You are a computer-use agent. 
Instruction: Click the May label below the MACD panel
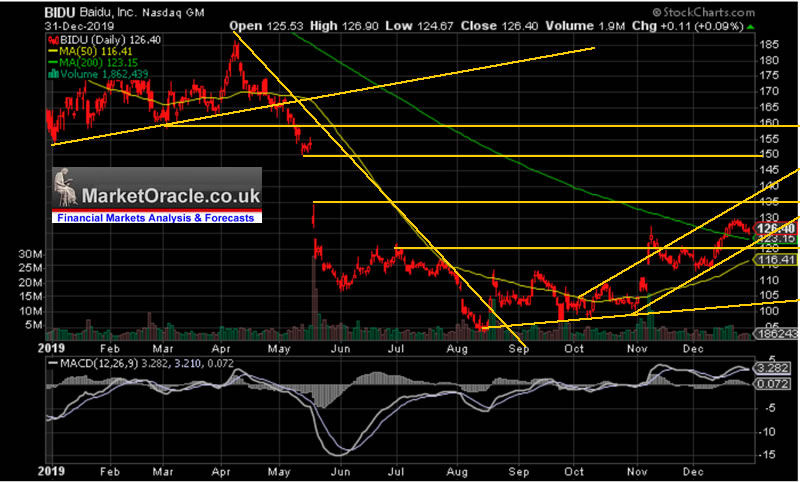[x=281, y=470]
